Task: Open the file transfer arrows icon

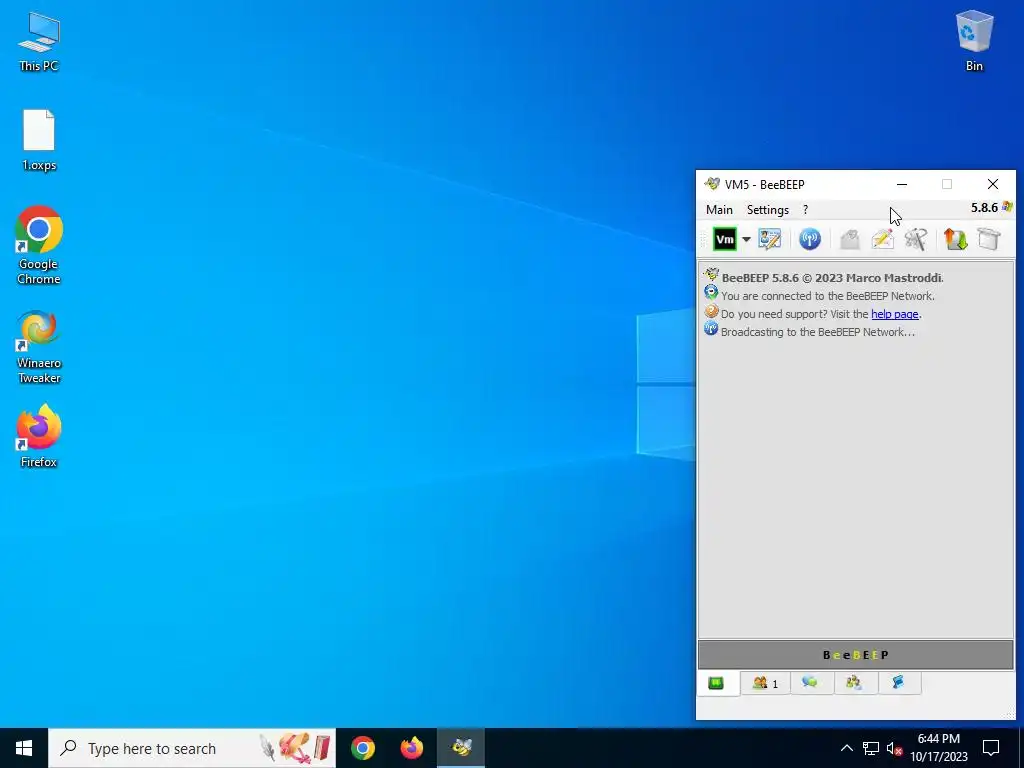Action: coord(955,239)
